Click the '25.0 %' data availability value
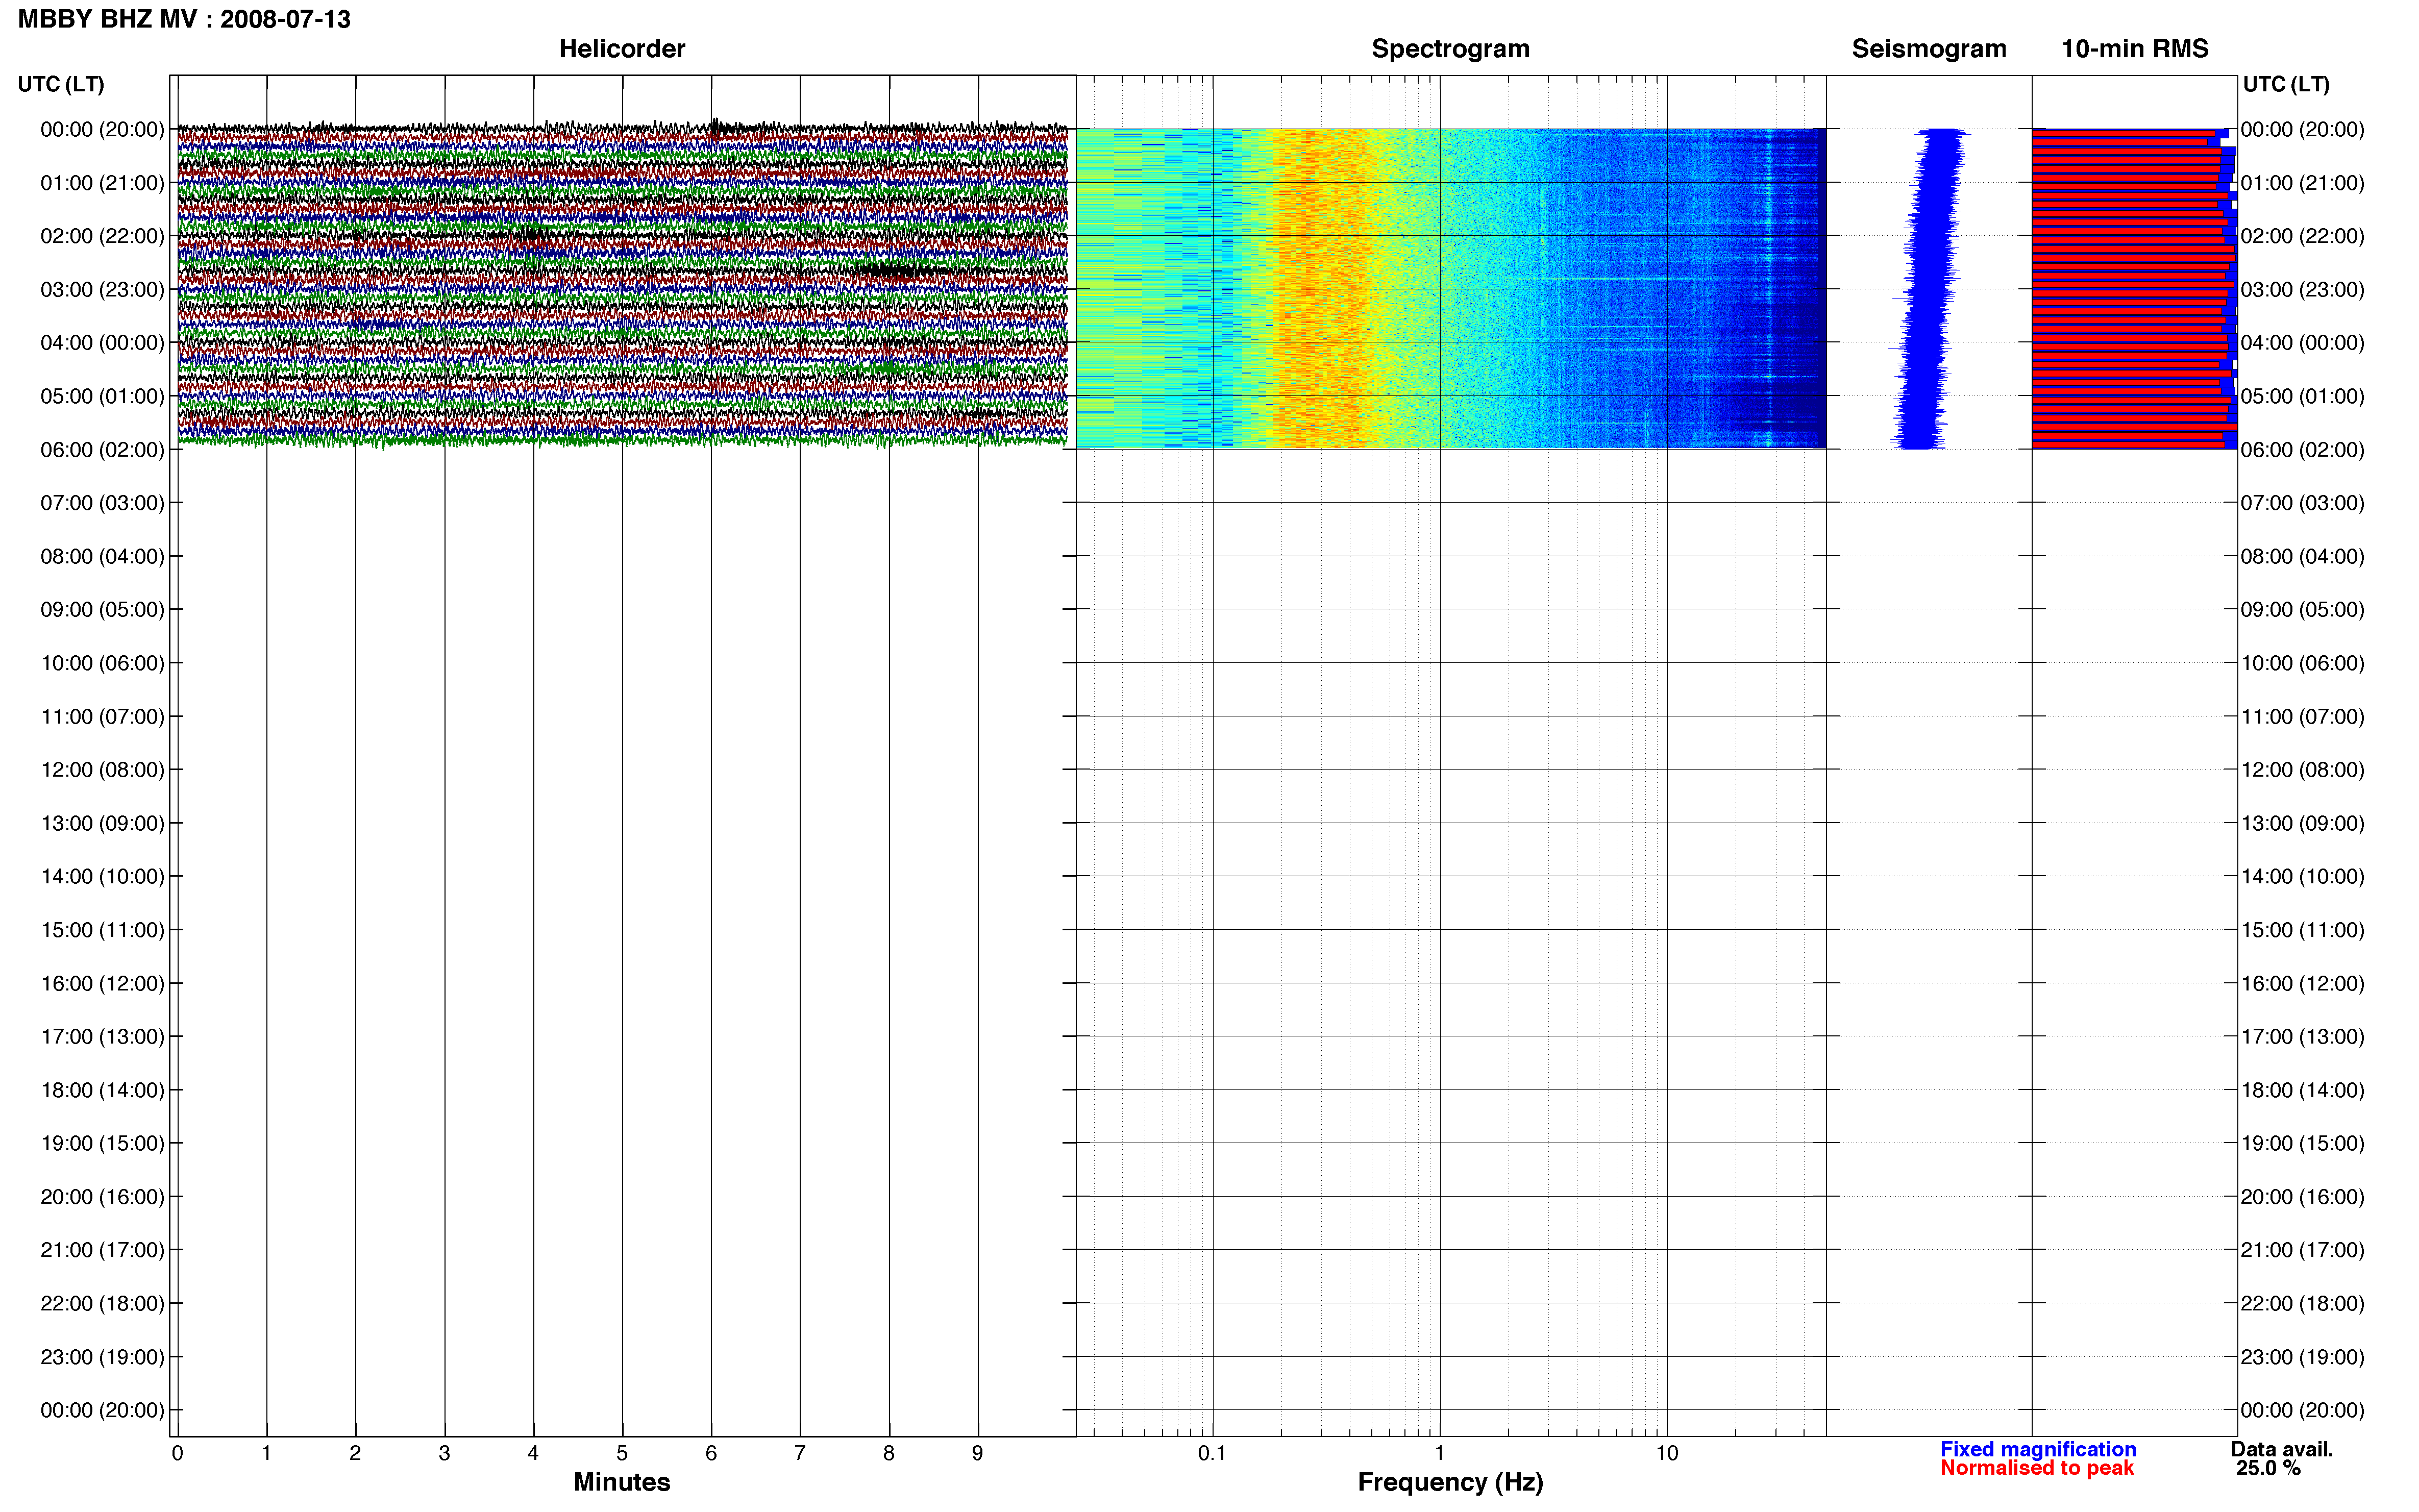Viewport: 2419px width, 1512px height. [2268, 1468]
